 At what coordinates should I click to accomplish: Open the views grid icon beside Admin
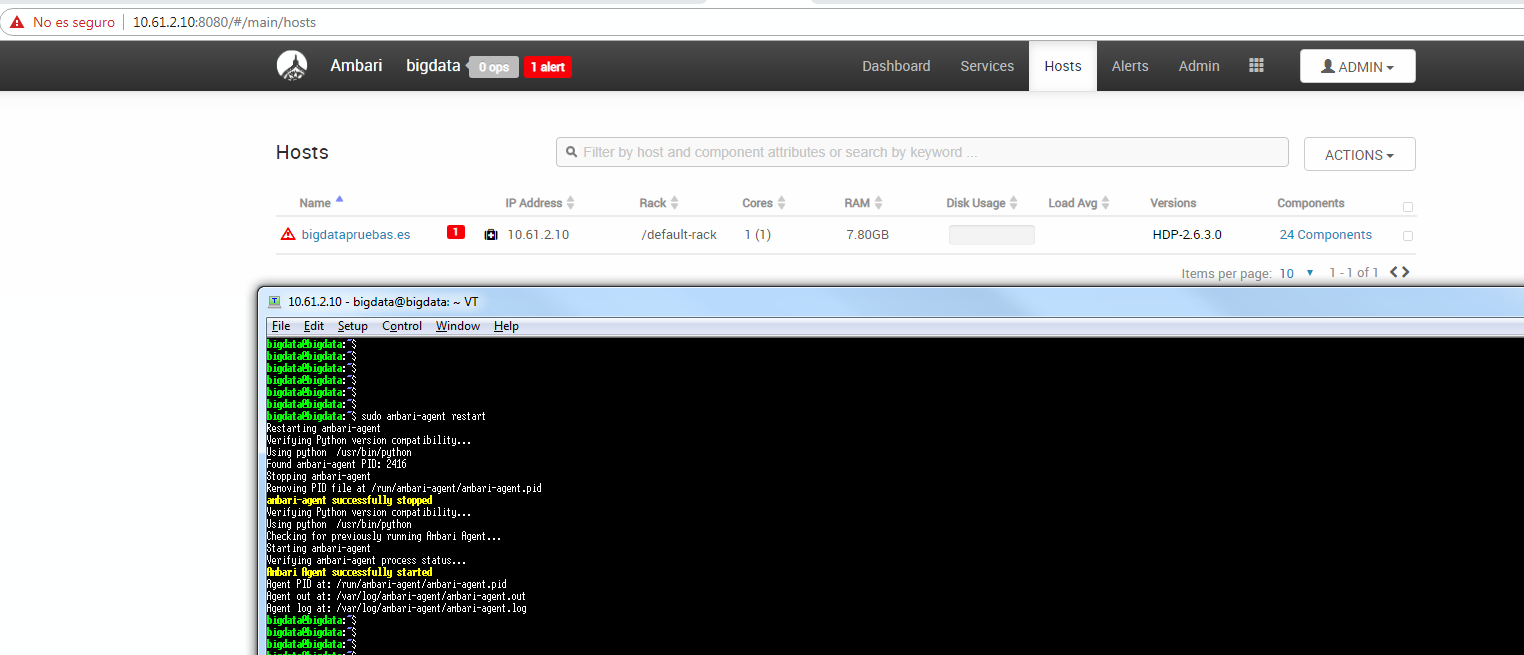(x=1256, y=65)
